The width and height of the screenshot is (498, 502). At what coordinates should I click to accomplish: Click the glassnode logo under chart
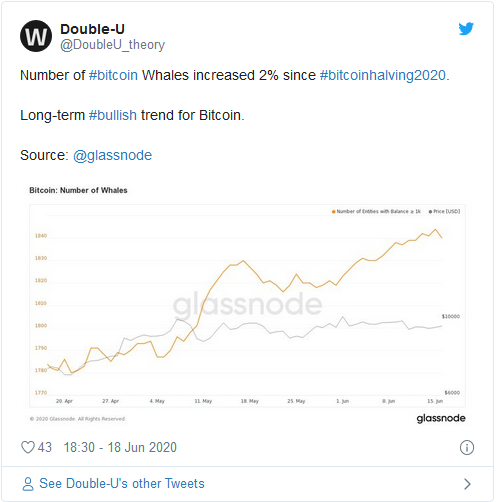(x=441, y=418)
